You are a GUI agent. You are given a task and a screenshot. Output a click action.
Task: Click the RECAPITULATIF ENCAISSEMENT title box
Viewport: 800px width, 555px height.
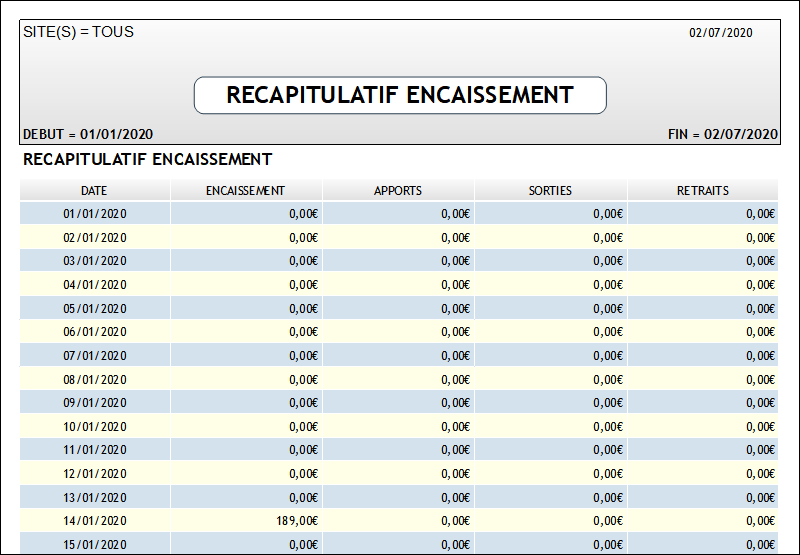click(400, 95)
